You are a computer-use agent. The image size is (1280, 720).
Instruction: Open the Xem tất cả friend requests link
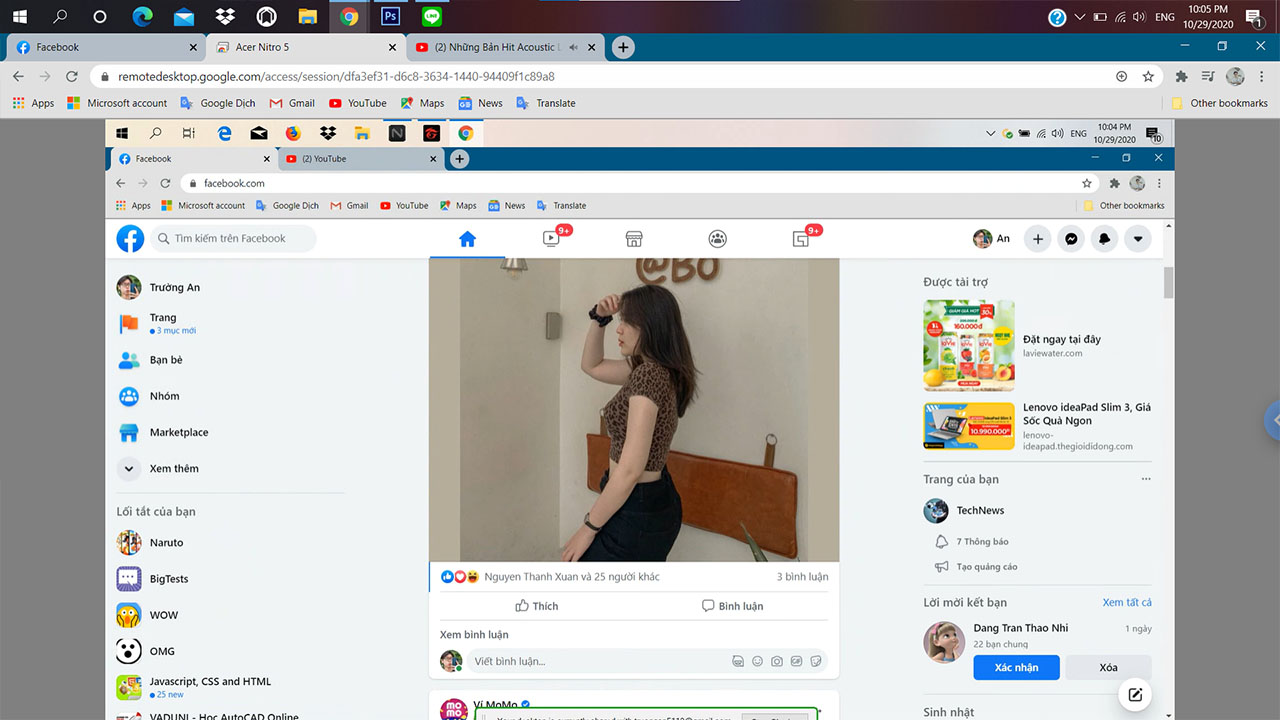1127,602
